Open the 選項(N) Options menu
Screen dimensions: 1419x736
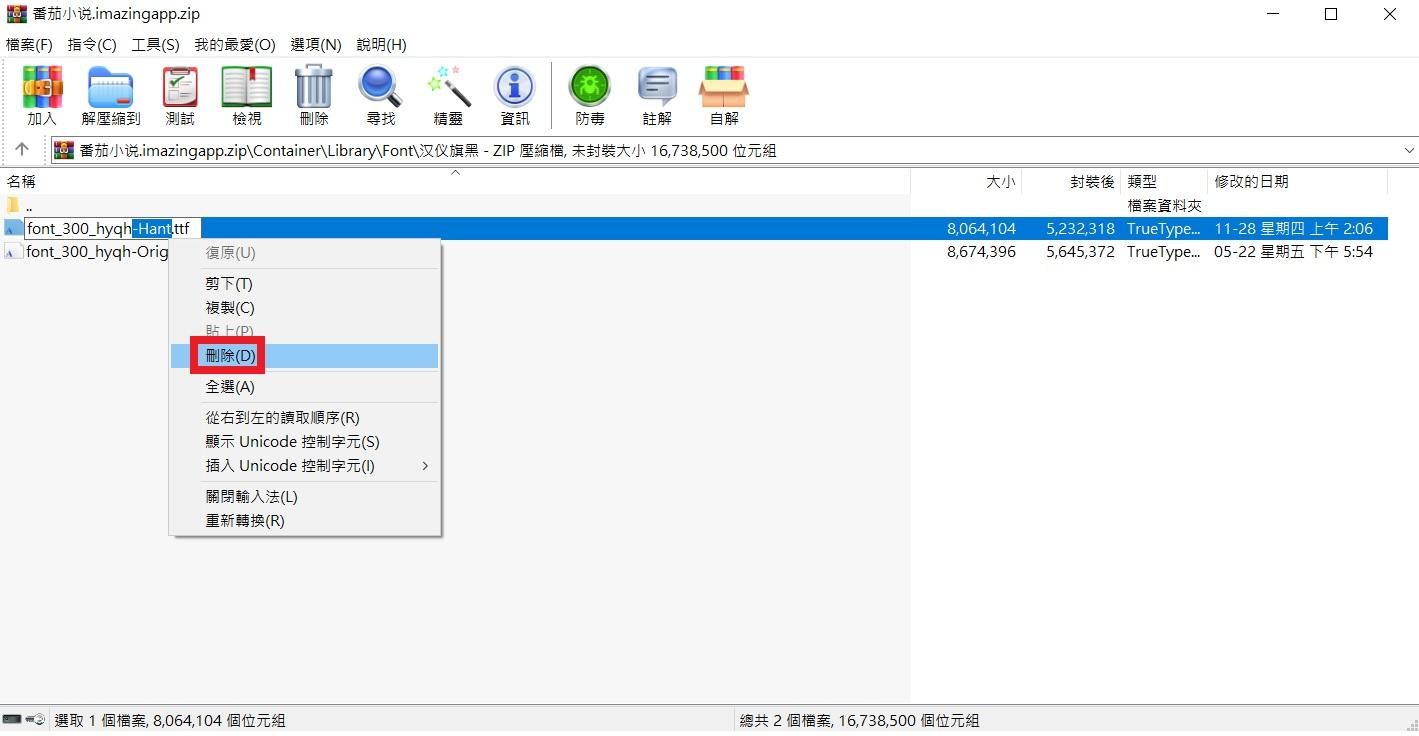[x=316, y=45]
